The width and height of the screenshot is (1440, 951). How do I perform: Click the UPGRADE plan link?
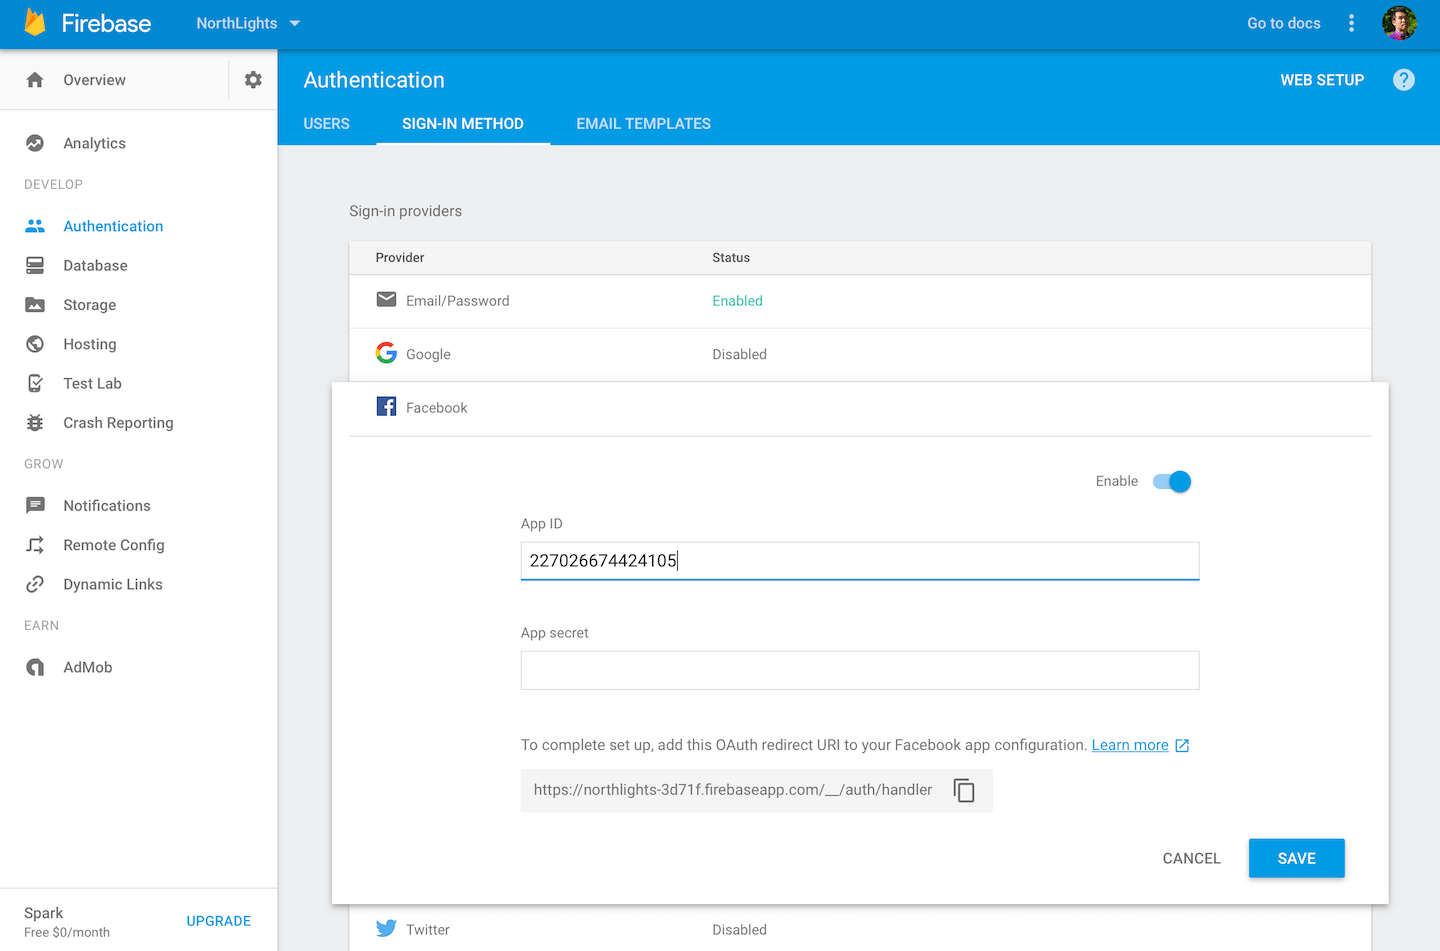coord(219,921)
